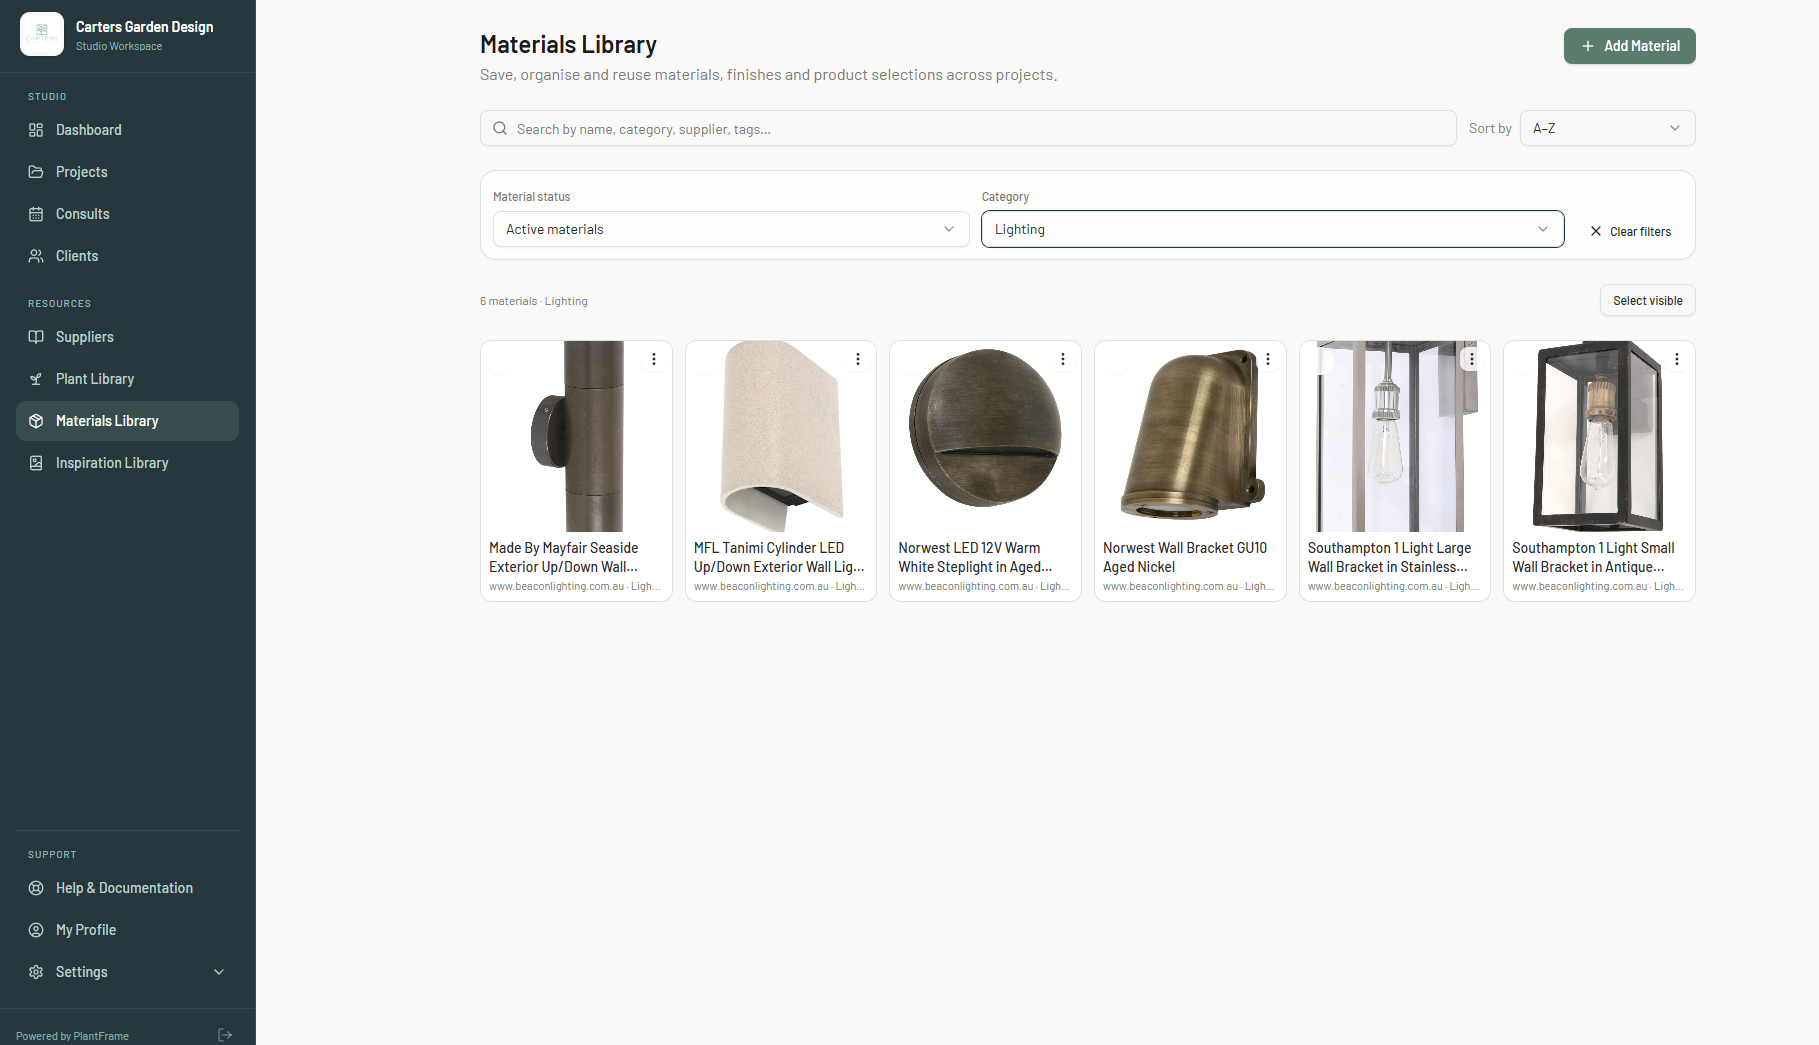This screenshot has width=1819, height=1045.
Task: Open Projects from the sidebar
Action: pos(127,172)
